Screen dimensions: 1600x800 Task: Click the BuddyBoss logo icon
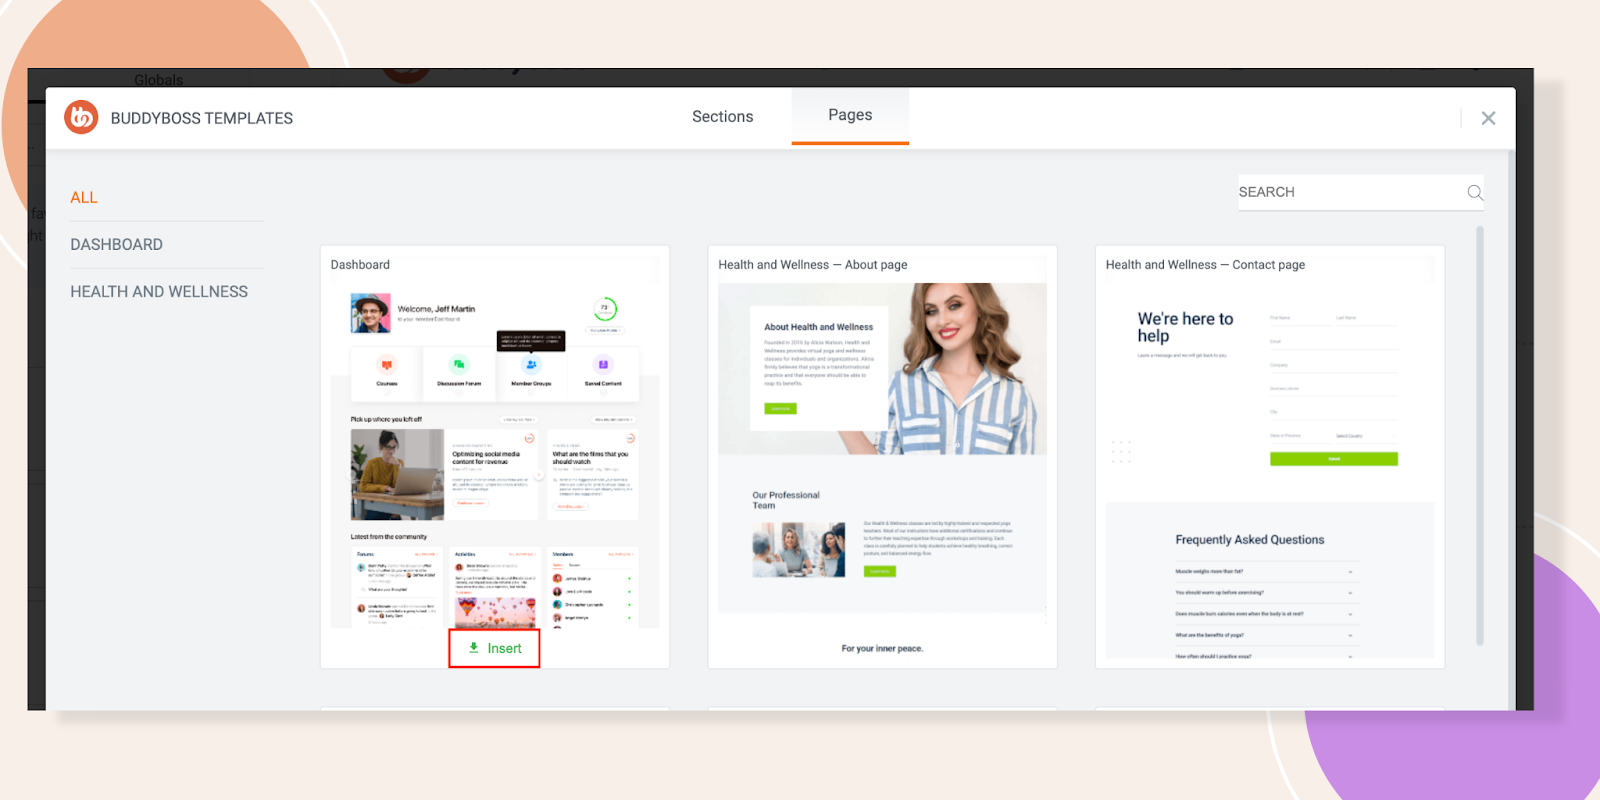(x=81, y=117)
